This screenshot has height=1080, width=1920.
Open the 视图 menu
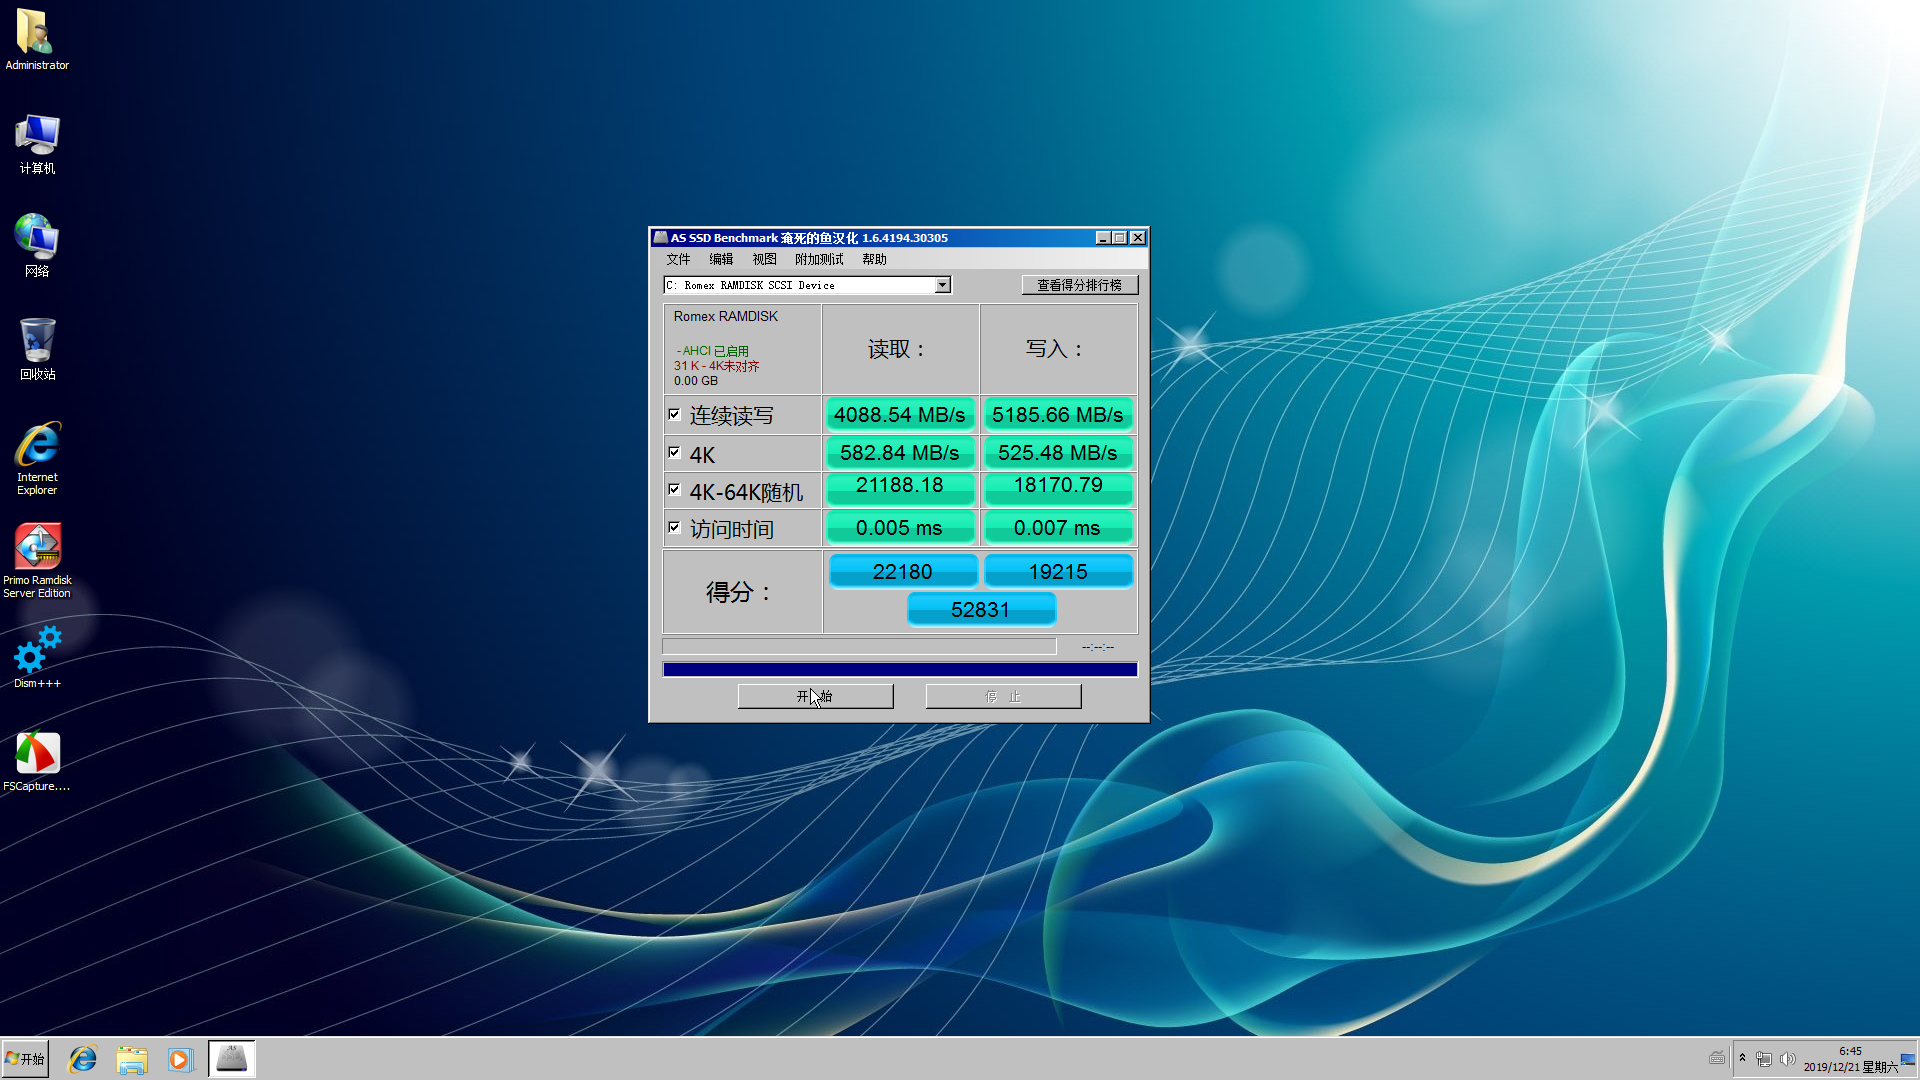coord(764,259)
